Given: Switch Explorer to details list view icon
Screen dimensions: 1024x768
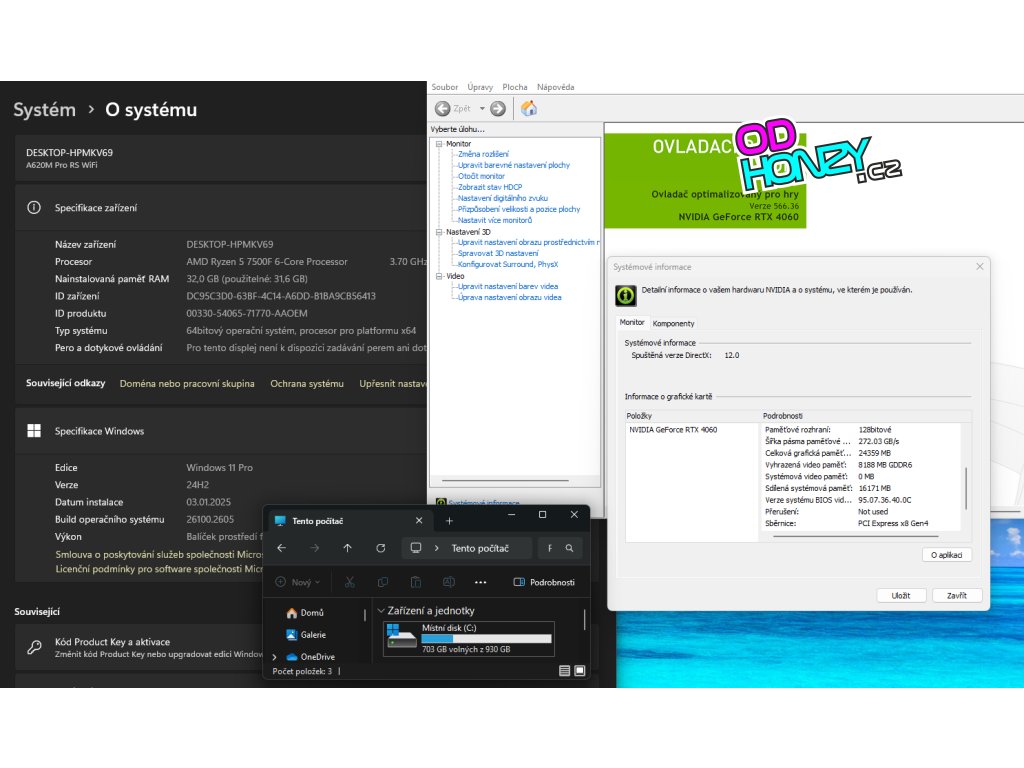Looking at the screenshot, I should click(x=564, y=671).
